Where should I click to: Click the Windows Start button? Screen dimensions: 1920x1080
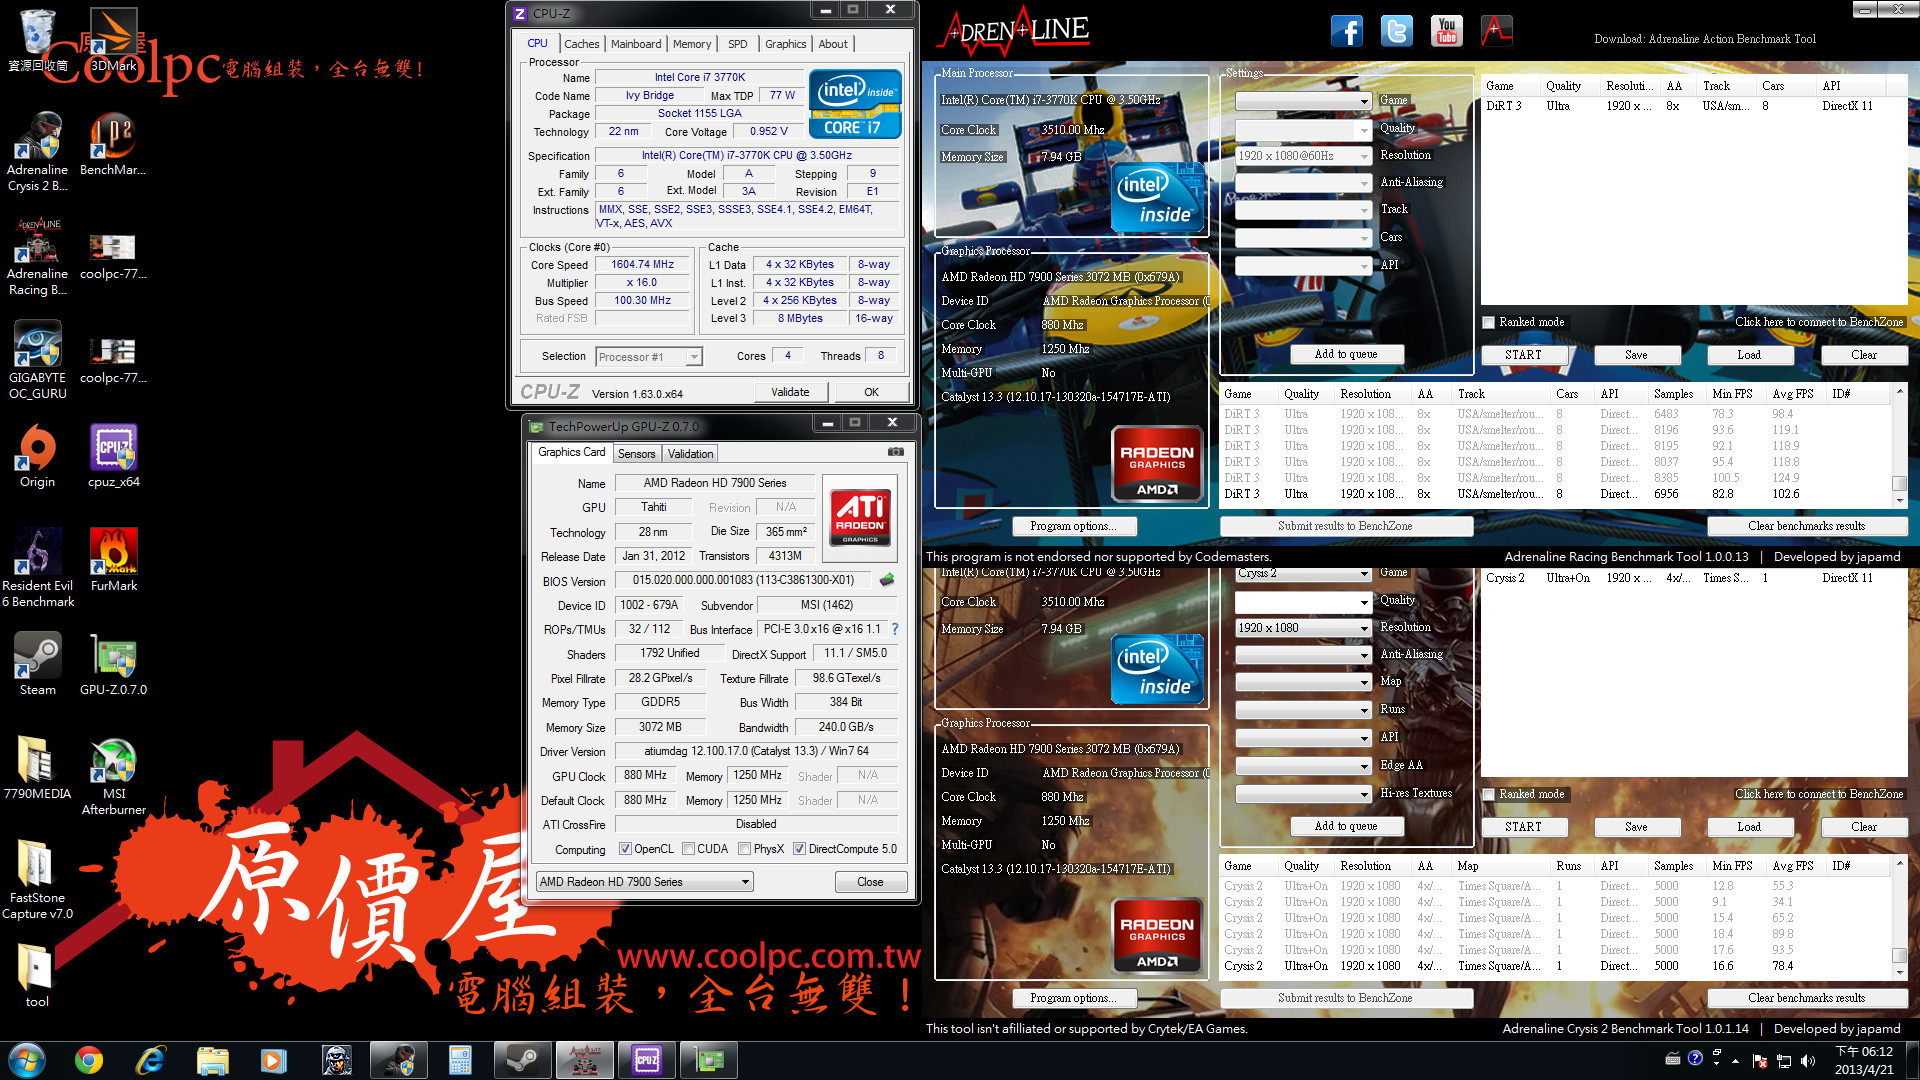pos(26,1060)
